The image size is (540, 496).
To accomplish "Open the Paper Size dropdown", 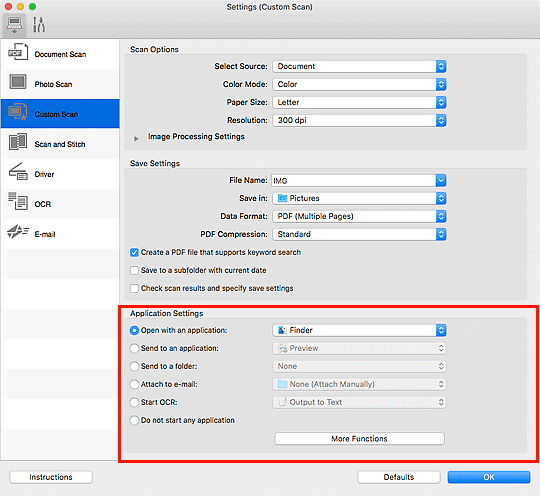I will coord(359,102).
